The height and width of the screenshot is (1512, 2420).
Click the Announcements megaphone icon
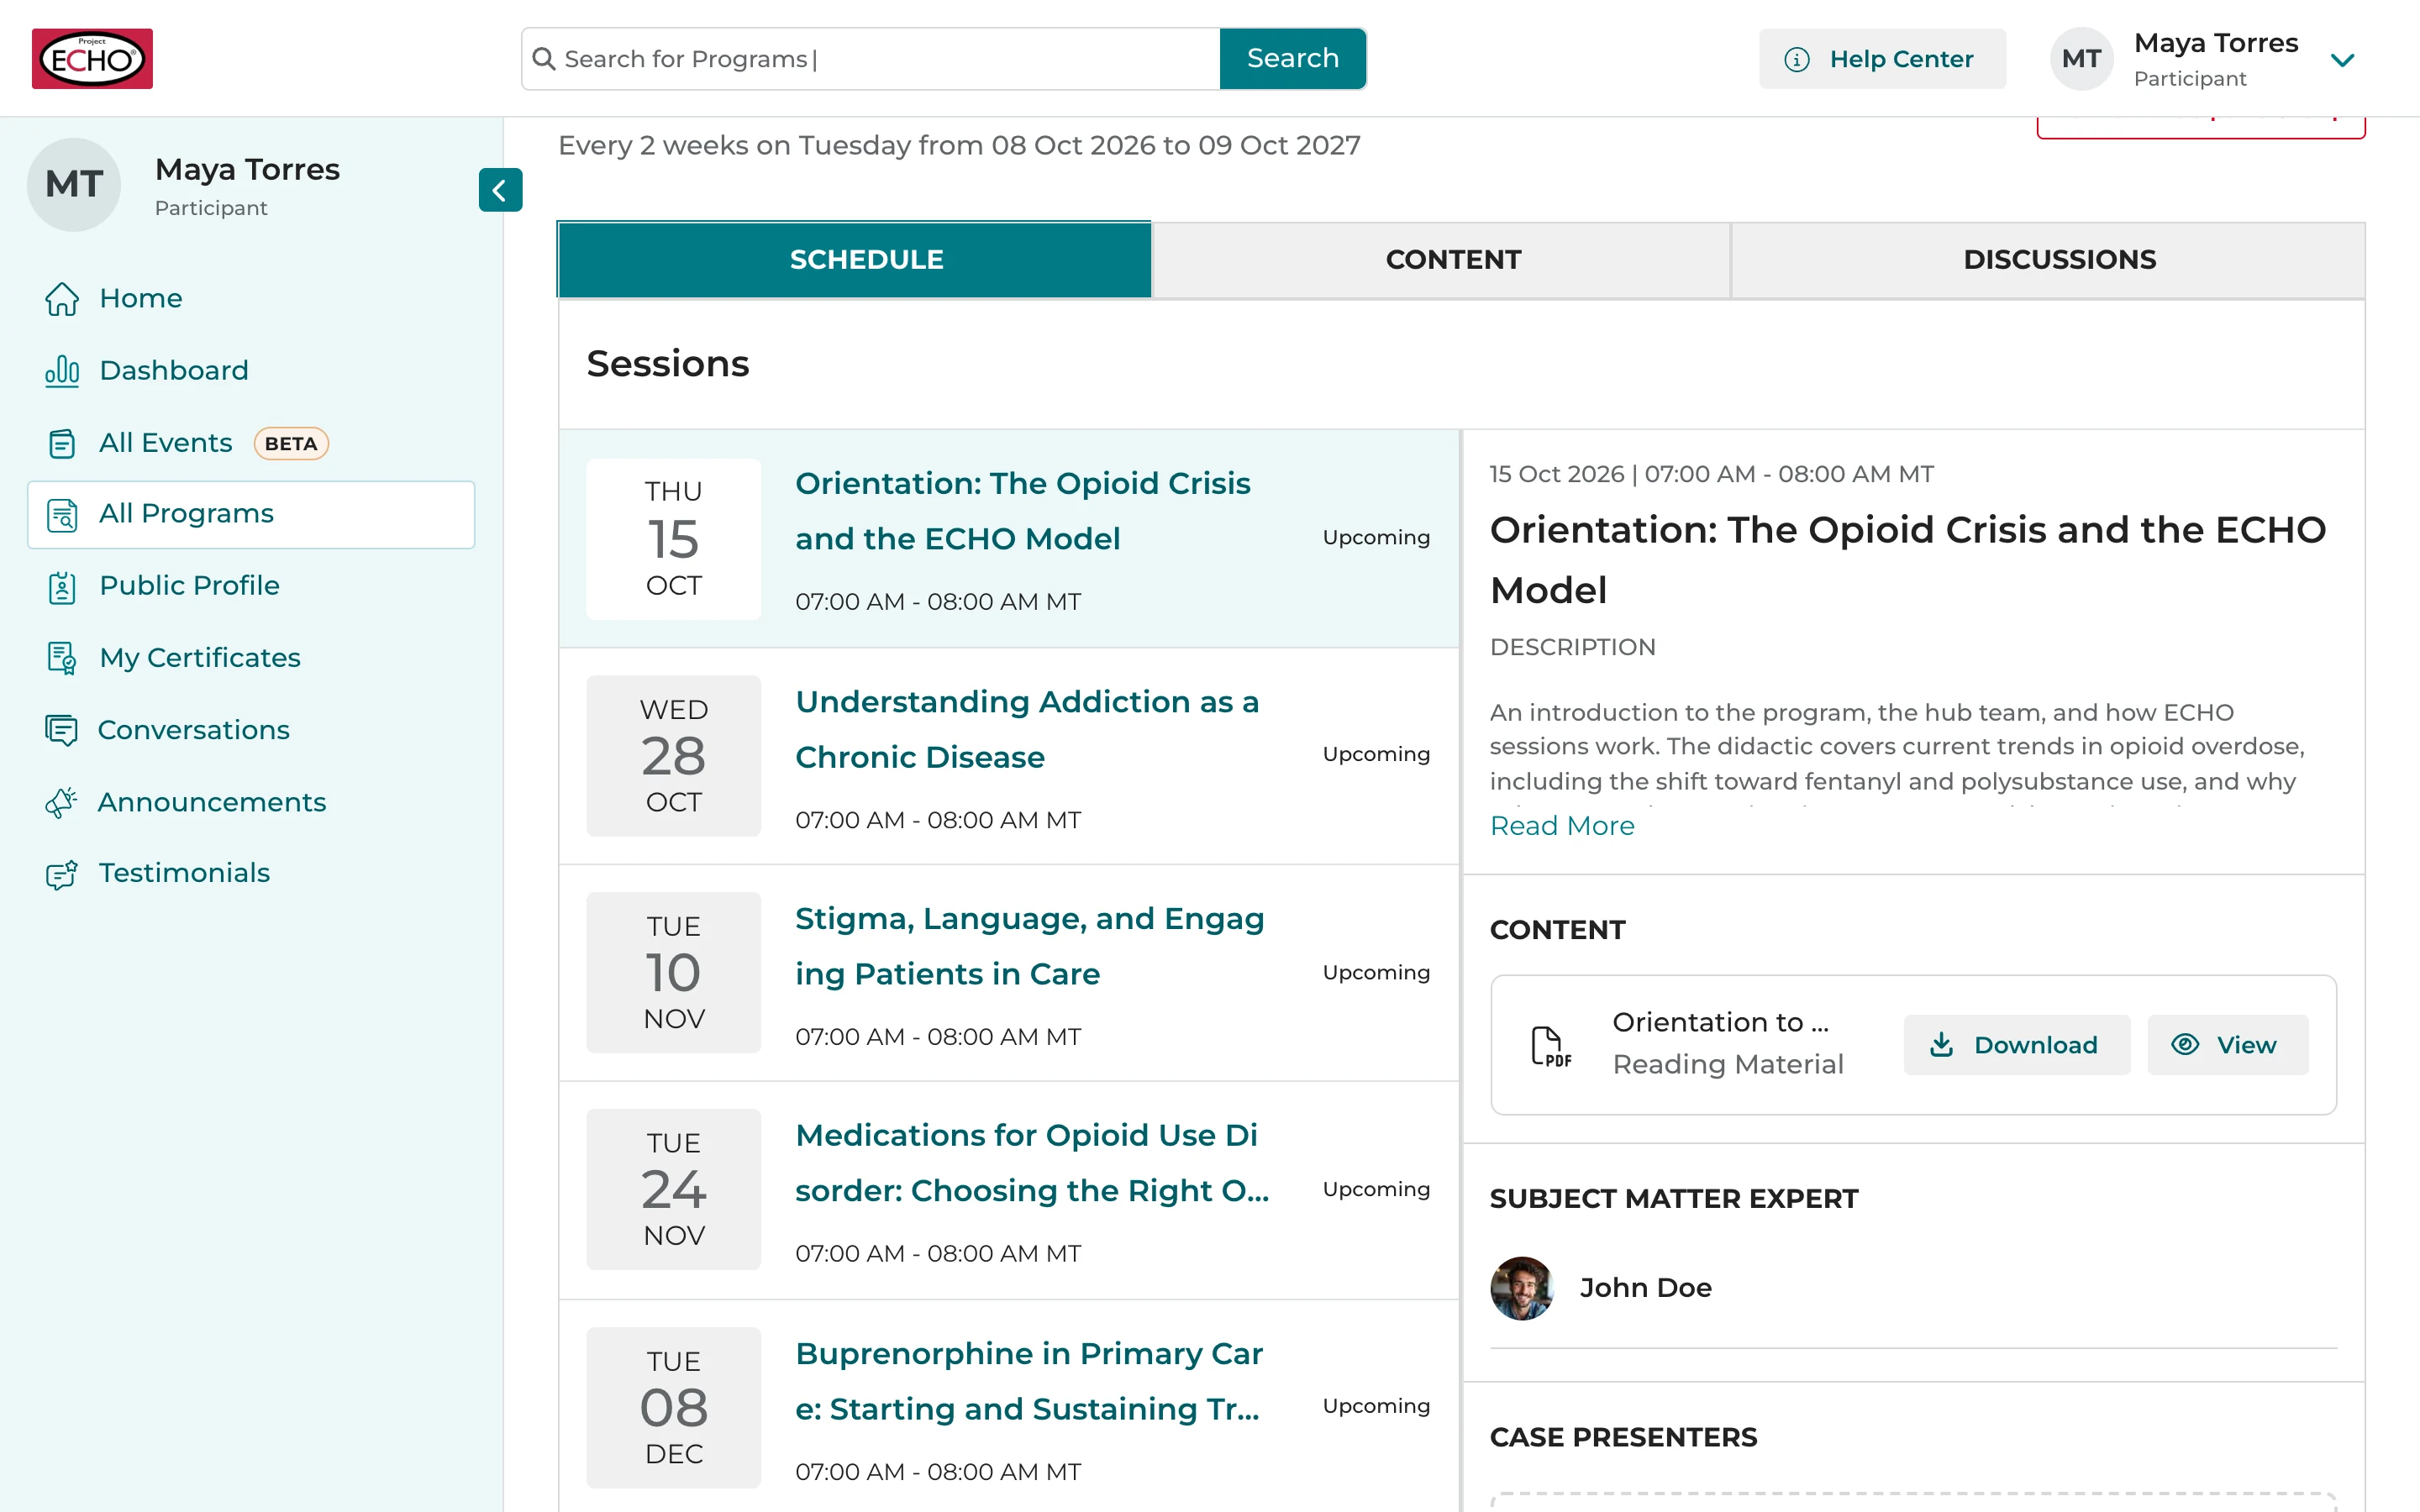[61, 802]
